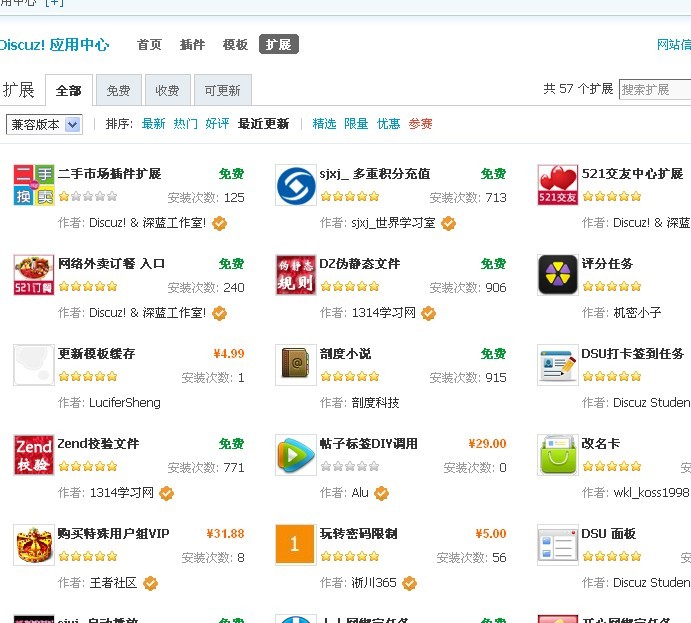Open 网站信 link at top right

point(674,44)
